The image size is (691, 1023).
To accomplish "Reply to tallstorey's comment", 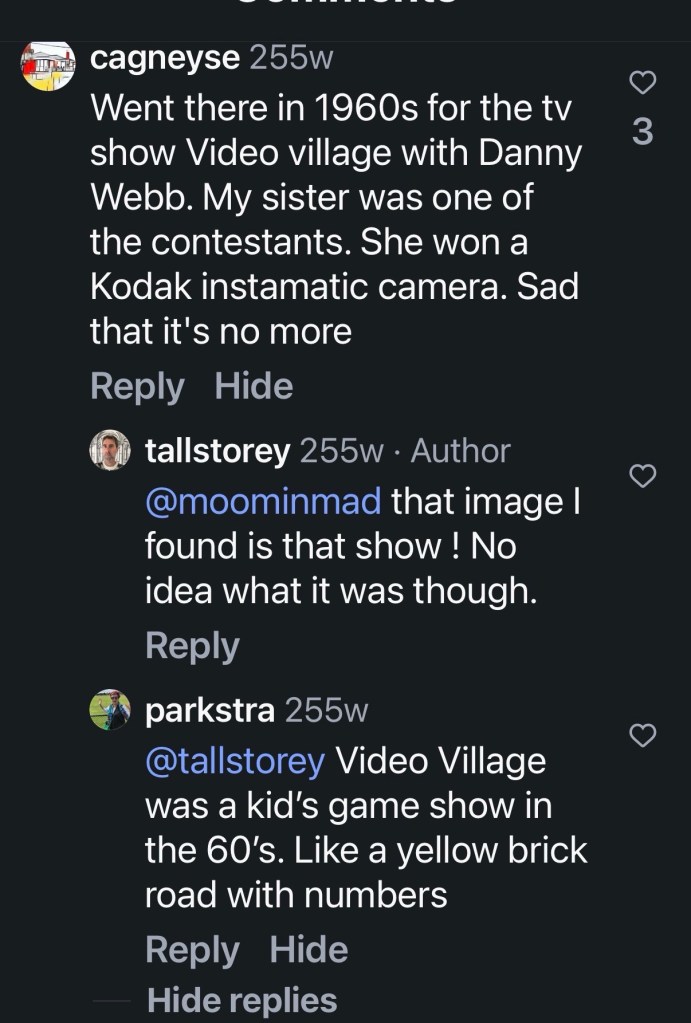I will (x=192, y=645).
